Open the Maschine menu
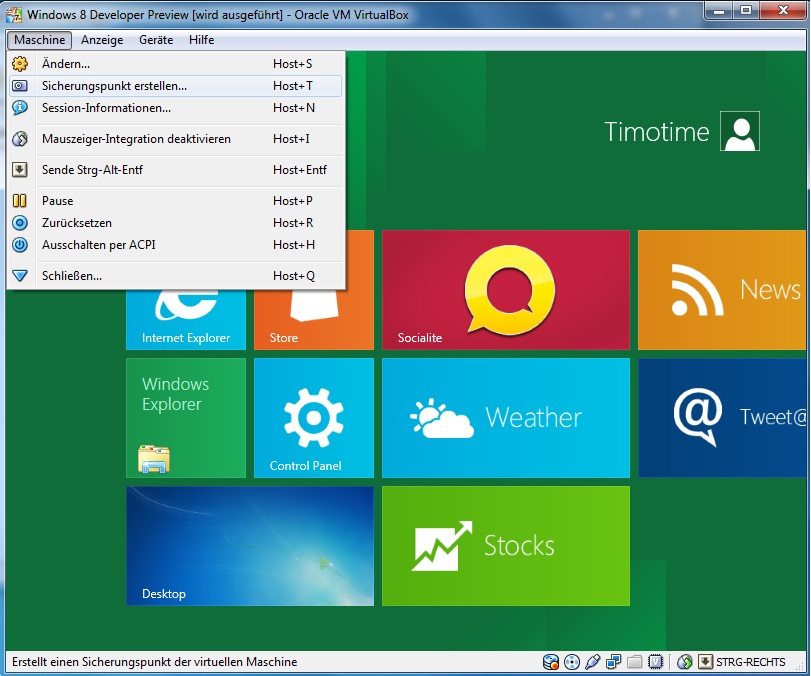811x676 pixels. tap(39, 40)
